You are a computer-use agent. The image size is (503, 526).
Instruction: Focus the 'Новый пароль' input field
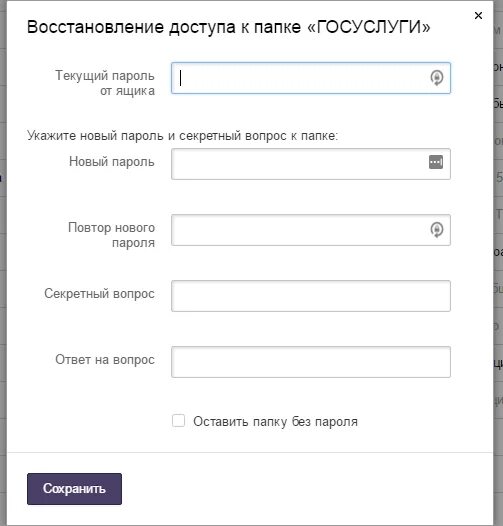tap(311, 164)
